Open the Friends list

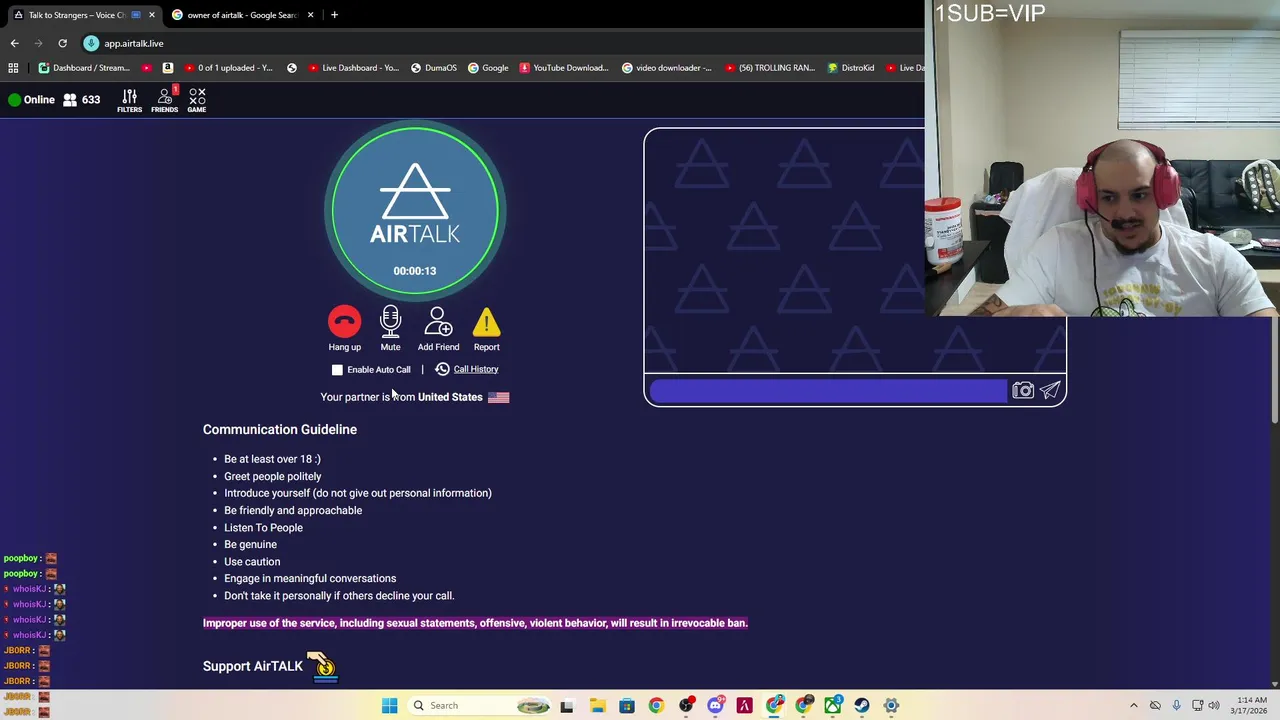[x=164, y=100]
